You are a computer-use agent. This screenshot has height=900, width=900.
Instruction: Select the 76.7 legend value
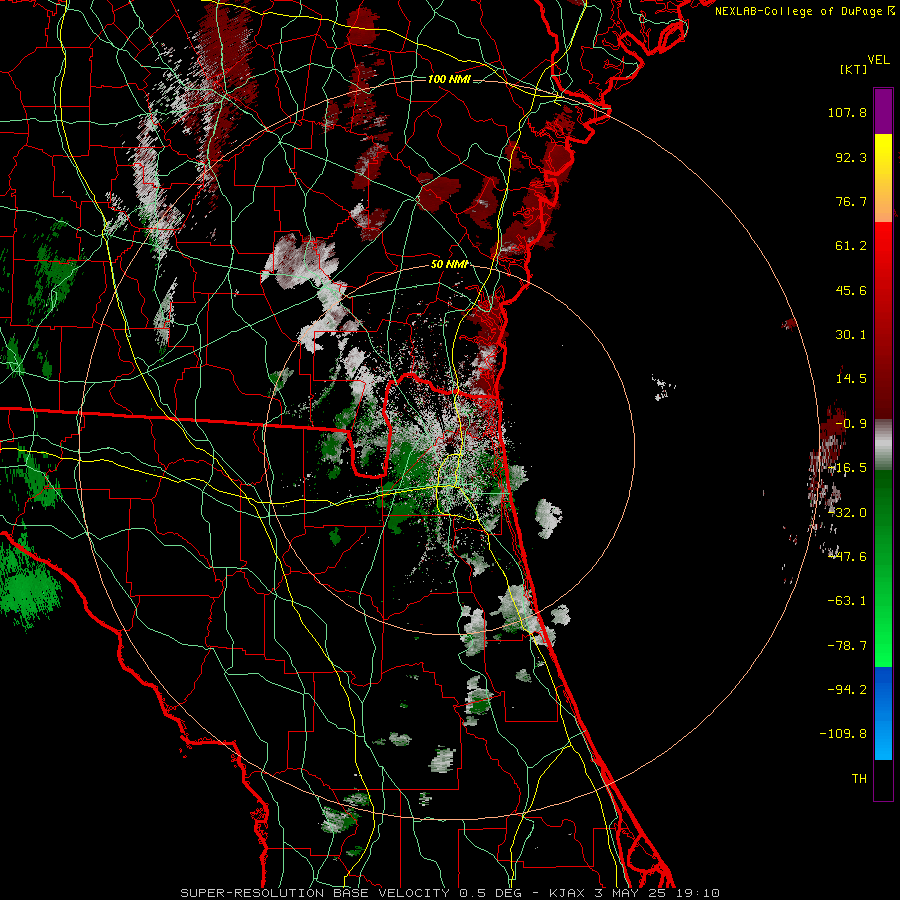tap(851, 201)
